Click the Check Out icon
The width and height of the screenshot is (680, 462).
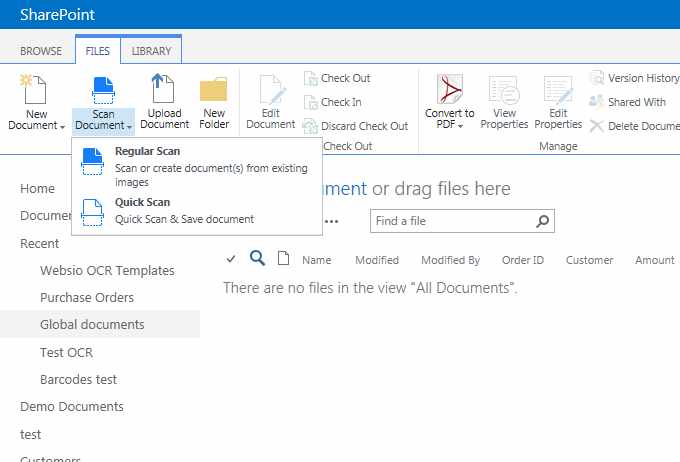coord(312,78)
